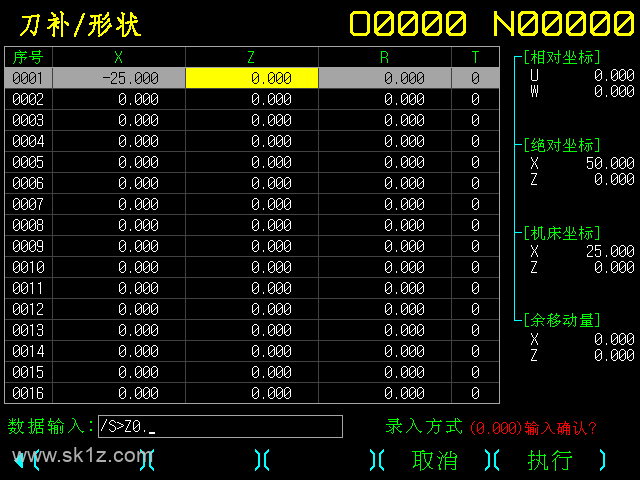The width and height of the screenshot is (640, 480).
Task: Select the Z value in row 0016
Action: click(x=252, y=393)
